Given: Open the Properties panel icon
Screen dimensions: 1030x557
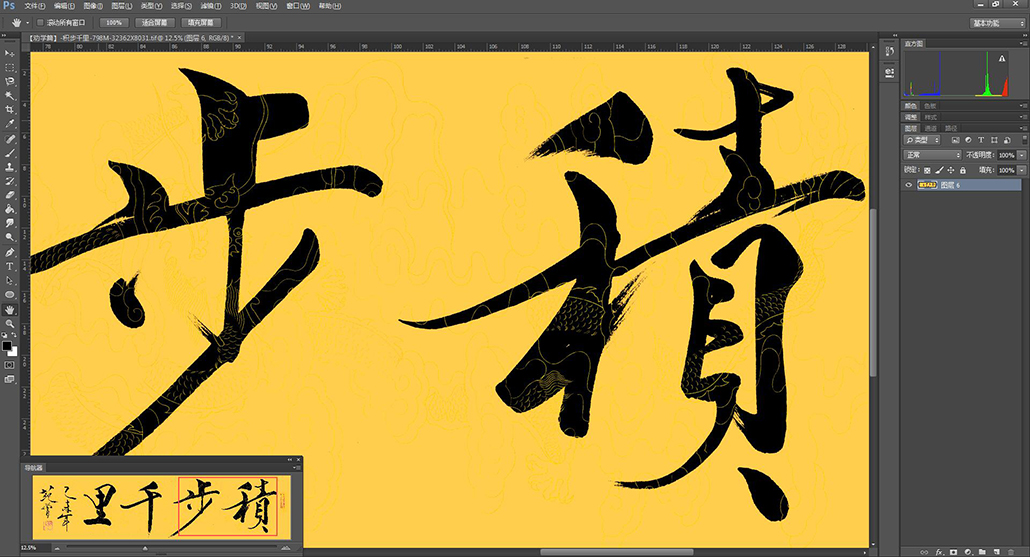Looking at the screenshot, I should (x=889, y=72).
